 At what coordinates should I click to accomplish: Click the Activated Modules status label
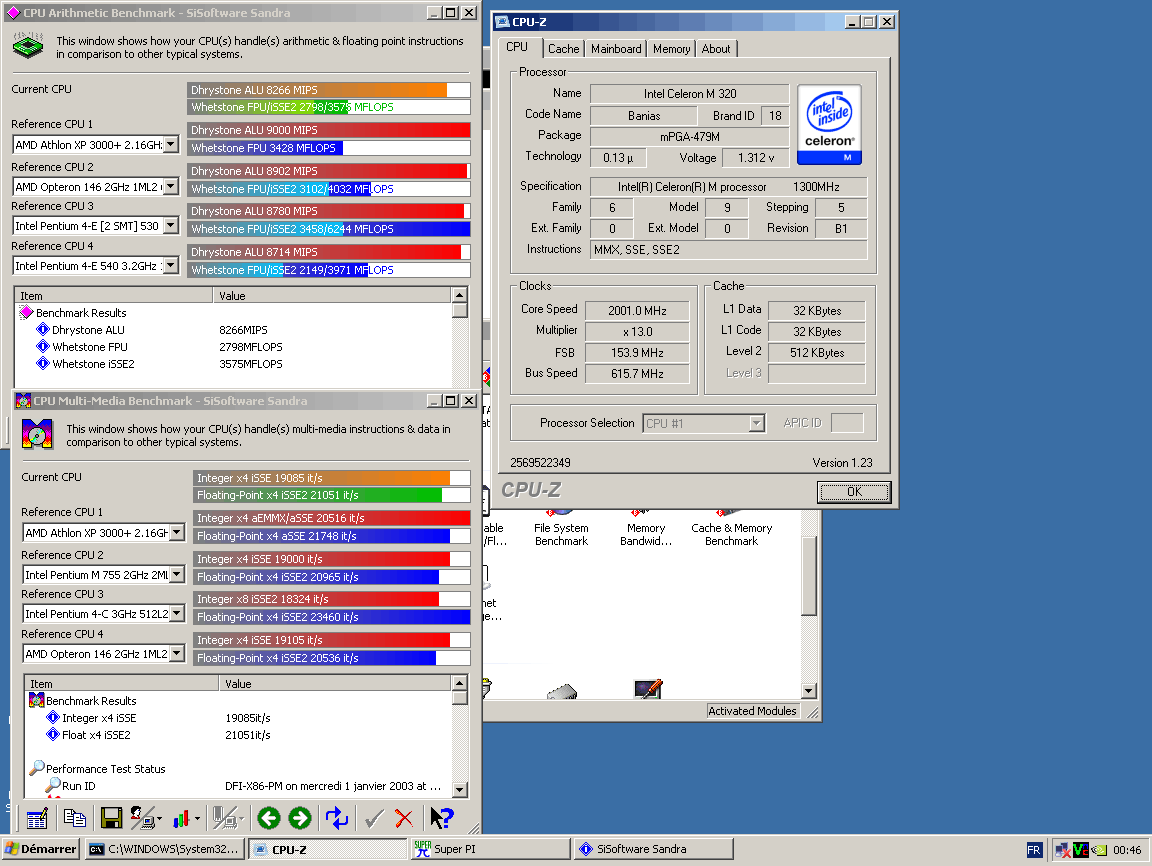click(x=752, y=711)
